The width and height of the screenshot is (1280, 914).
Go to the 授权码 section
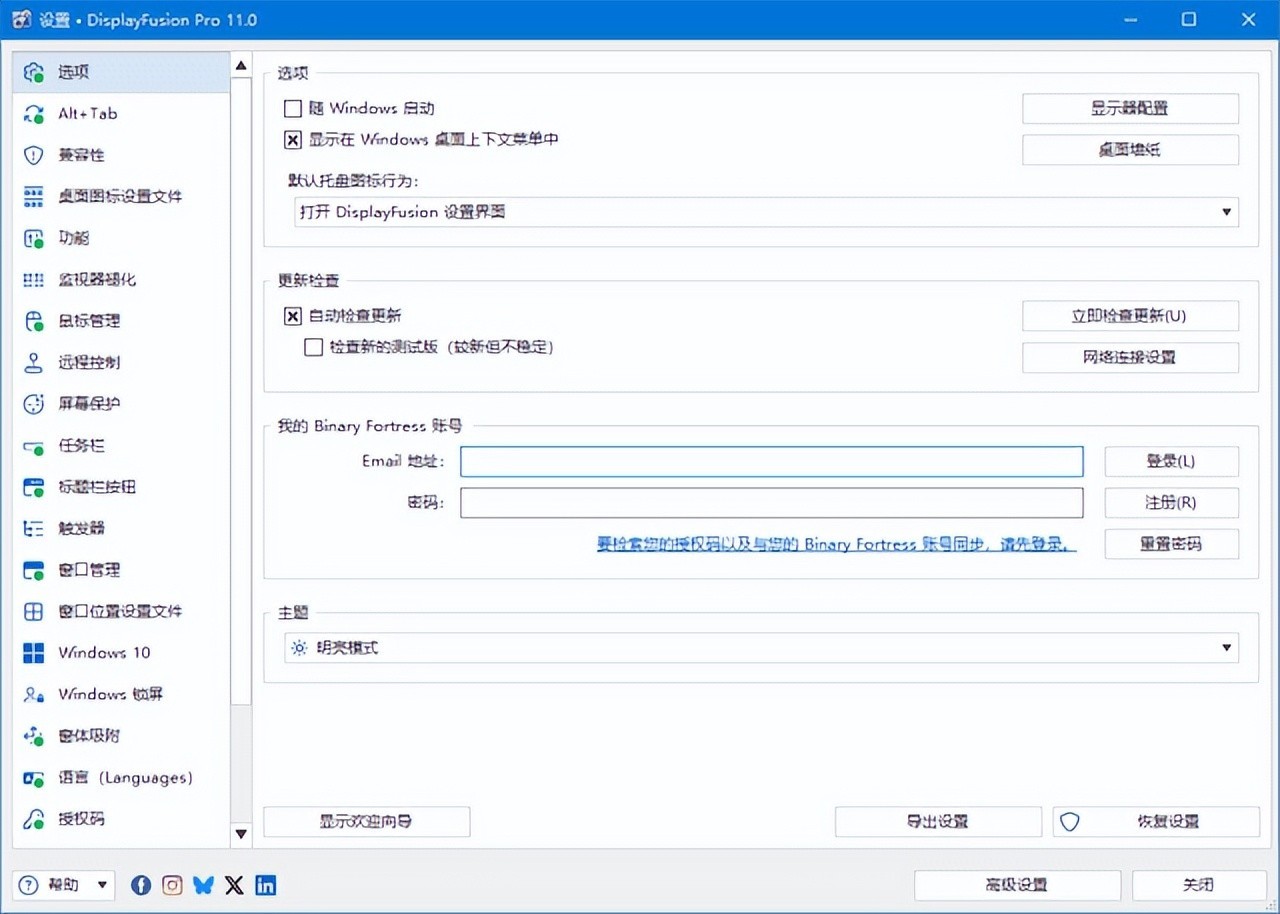click(121, 819)
